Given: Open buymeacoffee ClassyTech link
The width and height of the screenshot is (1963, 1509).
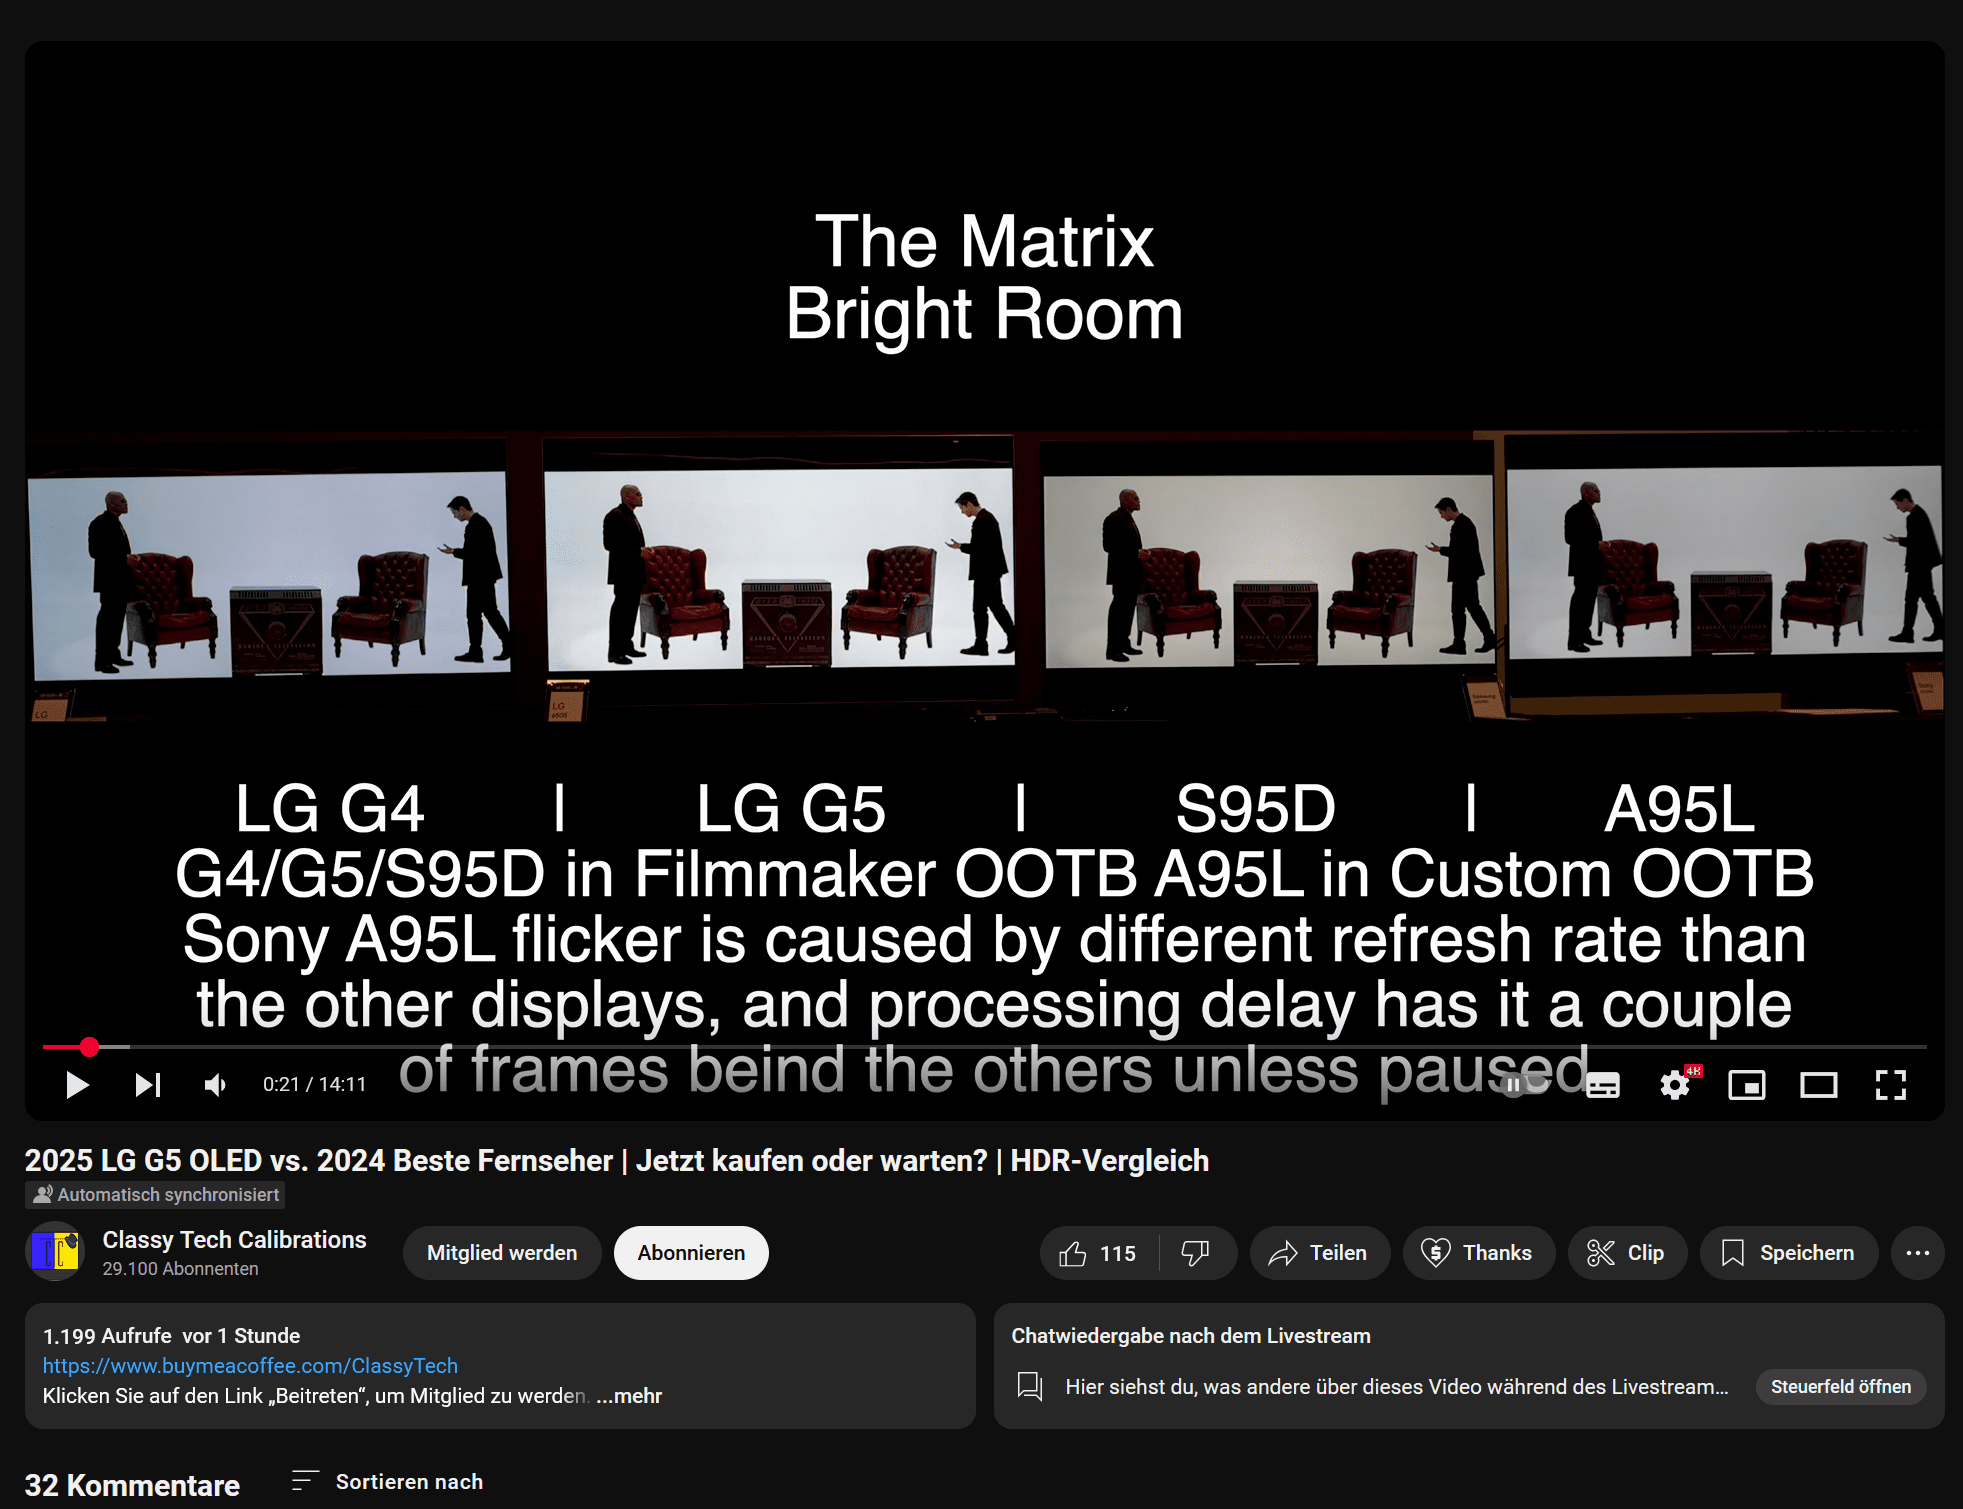Looking at the screenshot, I should click(x=250, y=1366).
